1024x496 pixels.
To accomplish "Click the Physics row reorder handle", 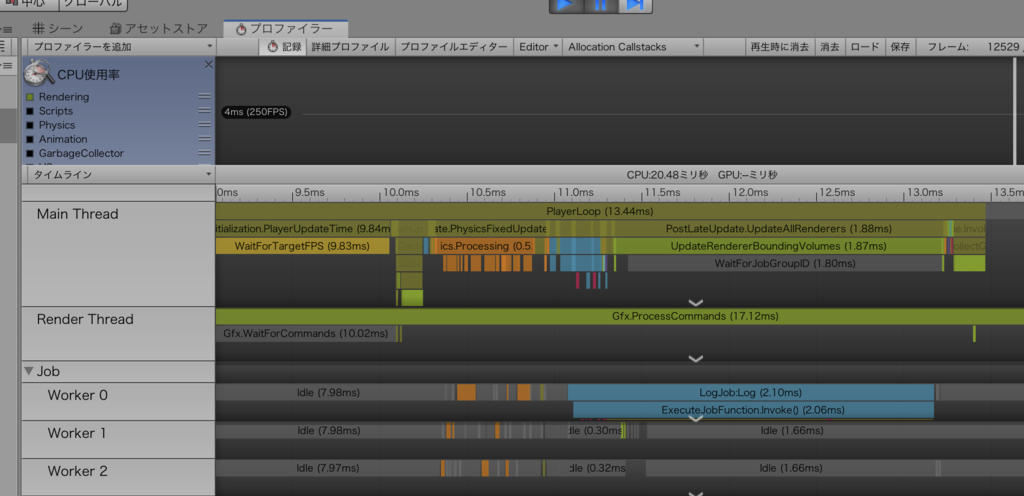I will pos(204,125).
